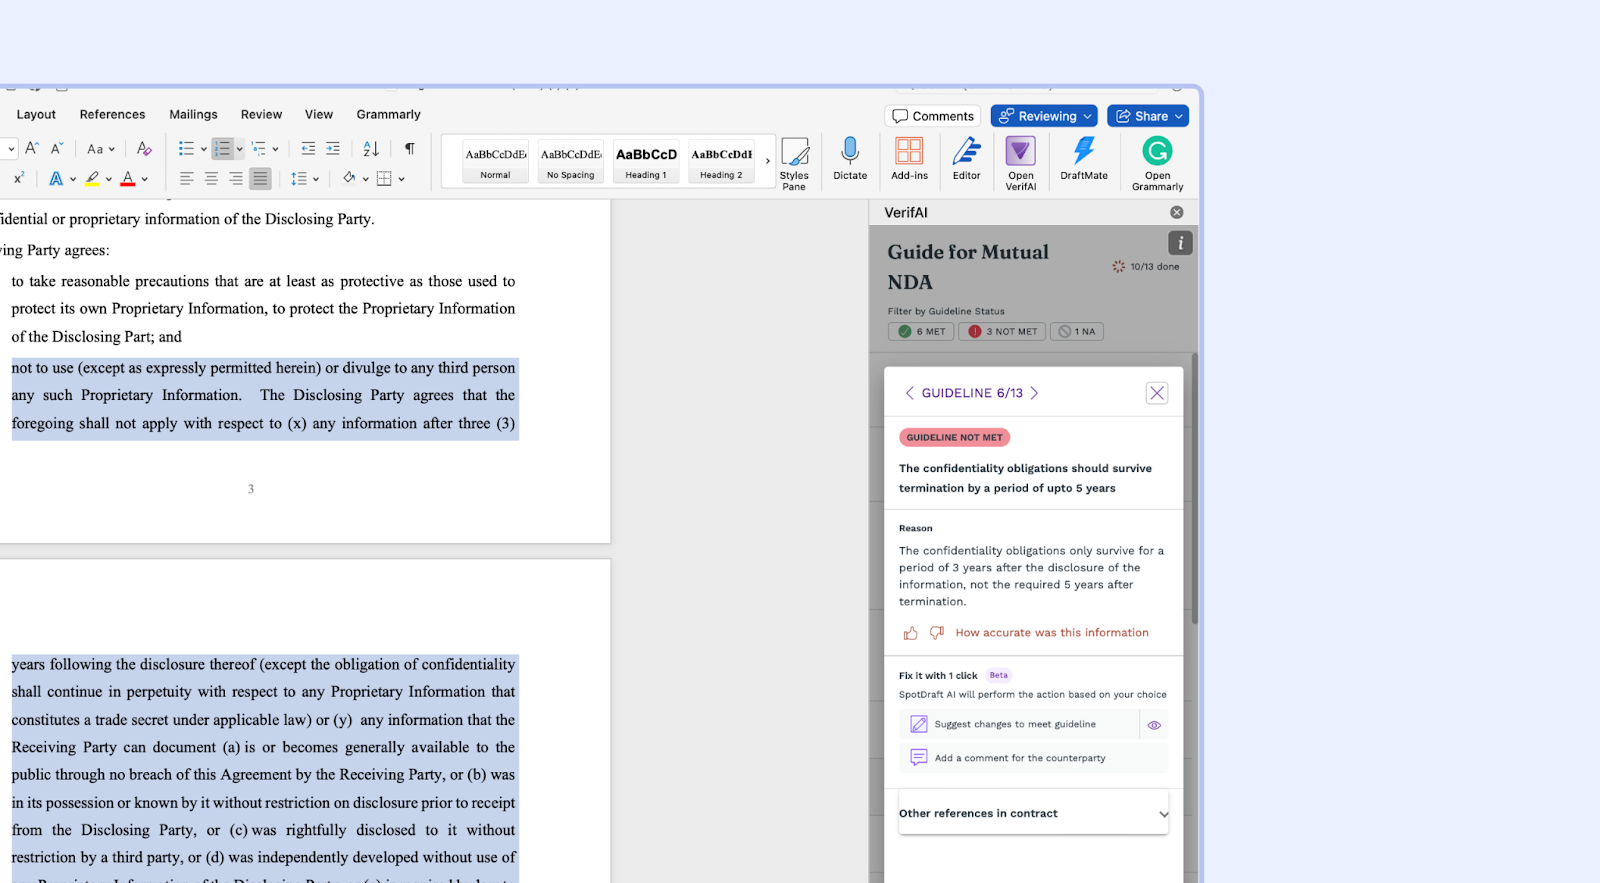The image size is (1600, 883).
Task: Toggle the 3 NOT MET filter
Action: [x=1002, y=332]
